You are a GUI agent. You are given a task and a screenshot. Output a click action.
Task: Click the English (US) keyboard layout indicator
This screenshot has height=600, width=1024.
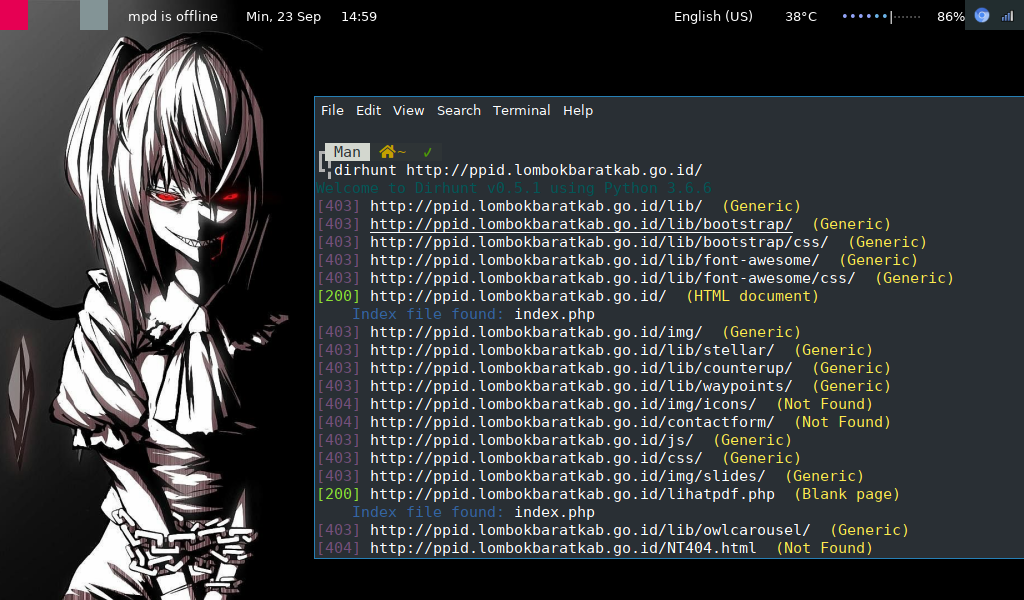713,16
